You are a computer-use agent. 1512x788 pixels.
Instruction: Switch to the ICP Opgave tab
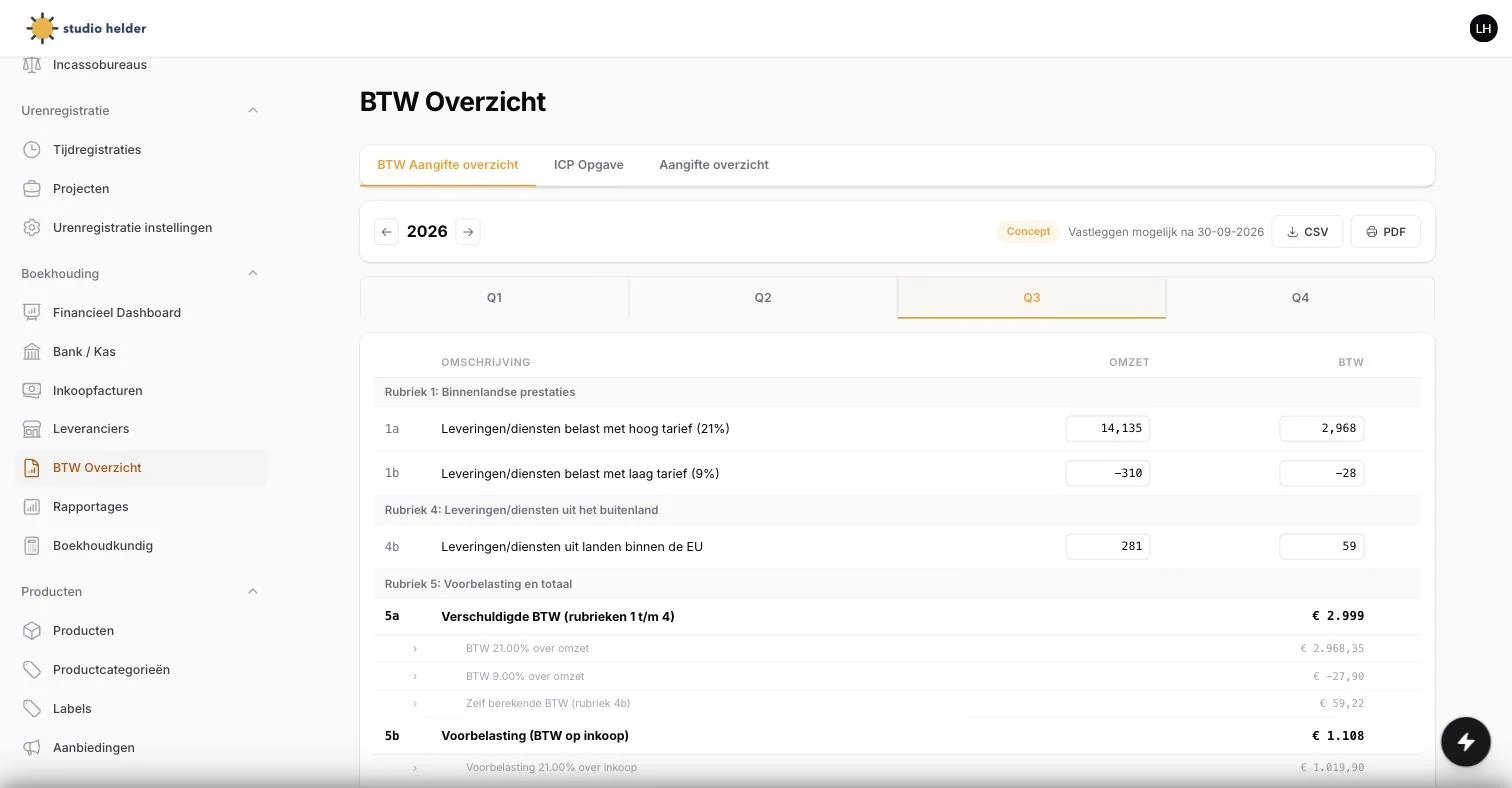[589, 165]
